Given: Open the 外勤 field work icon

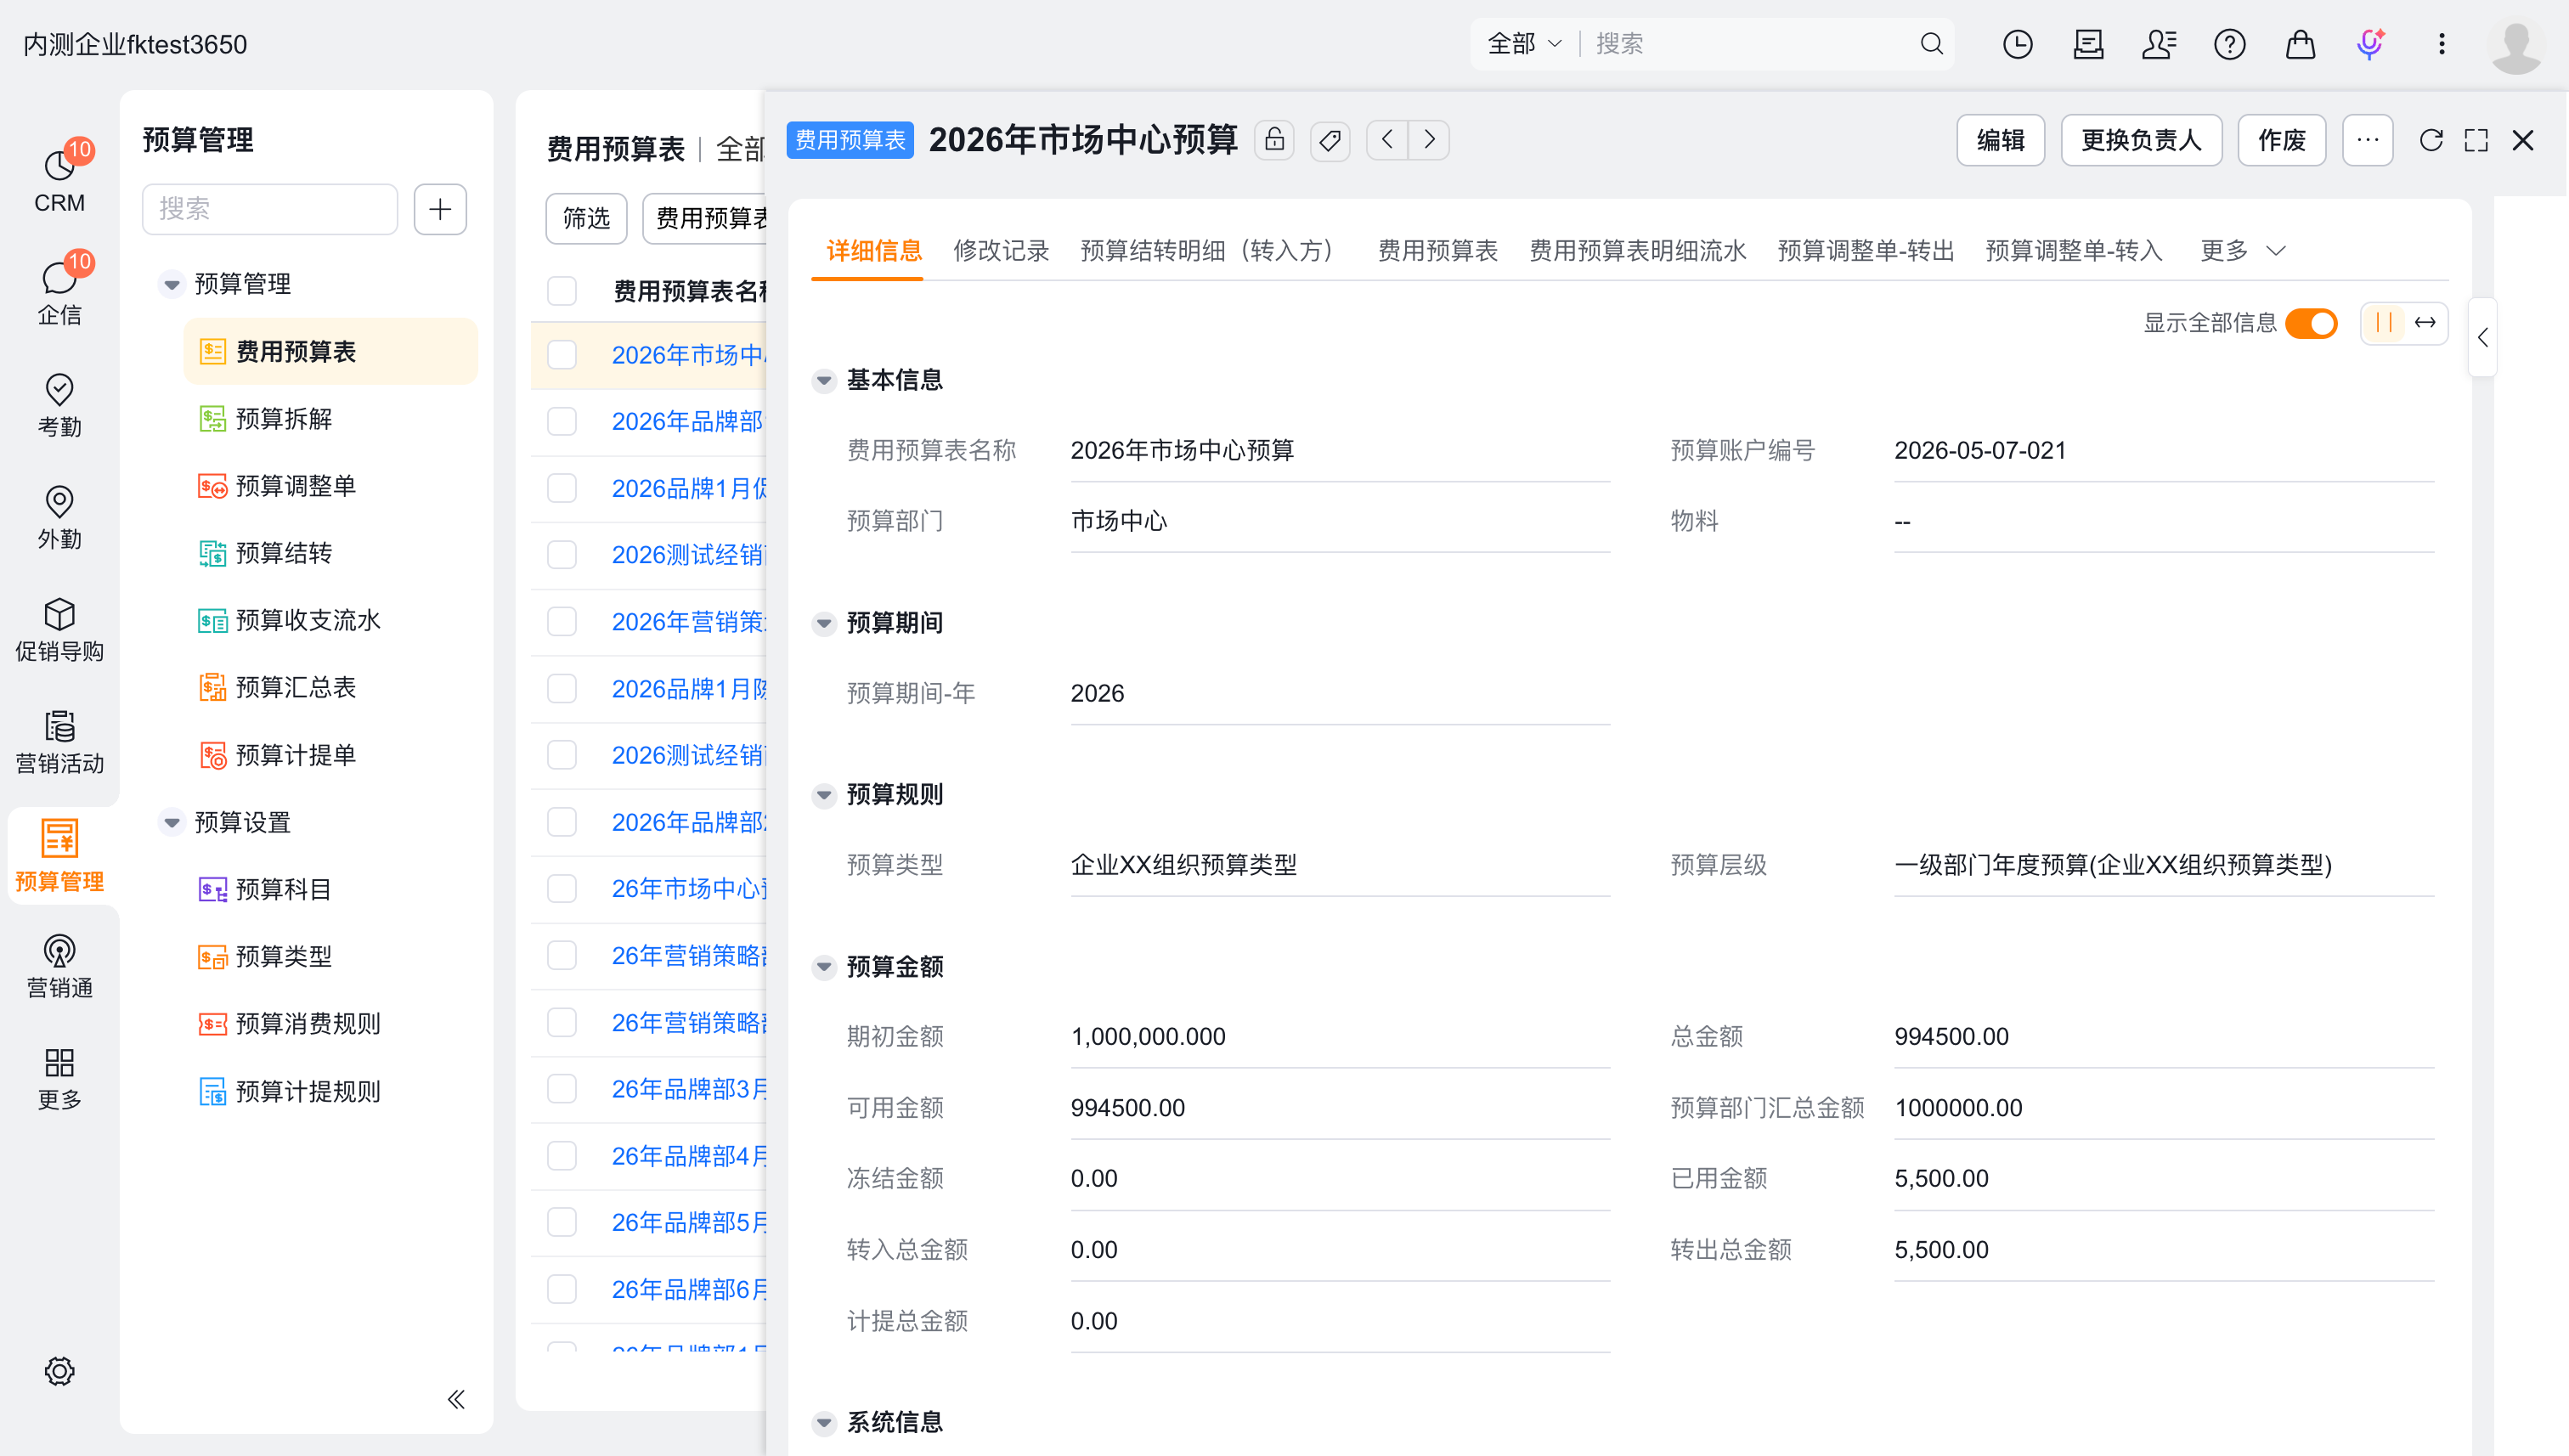Looking at the screenshot, I should 59,517.
